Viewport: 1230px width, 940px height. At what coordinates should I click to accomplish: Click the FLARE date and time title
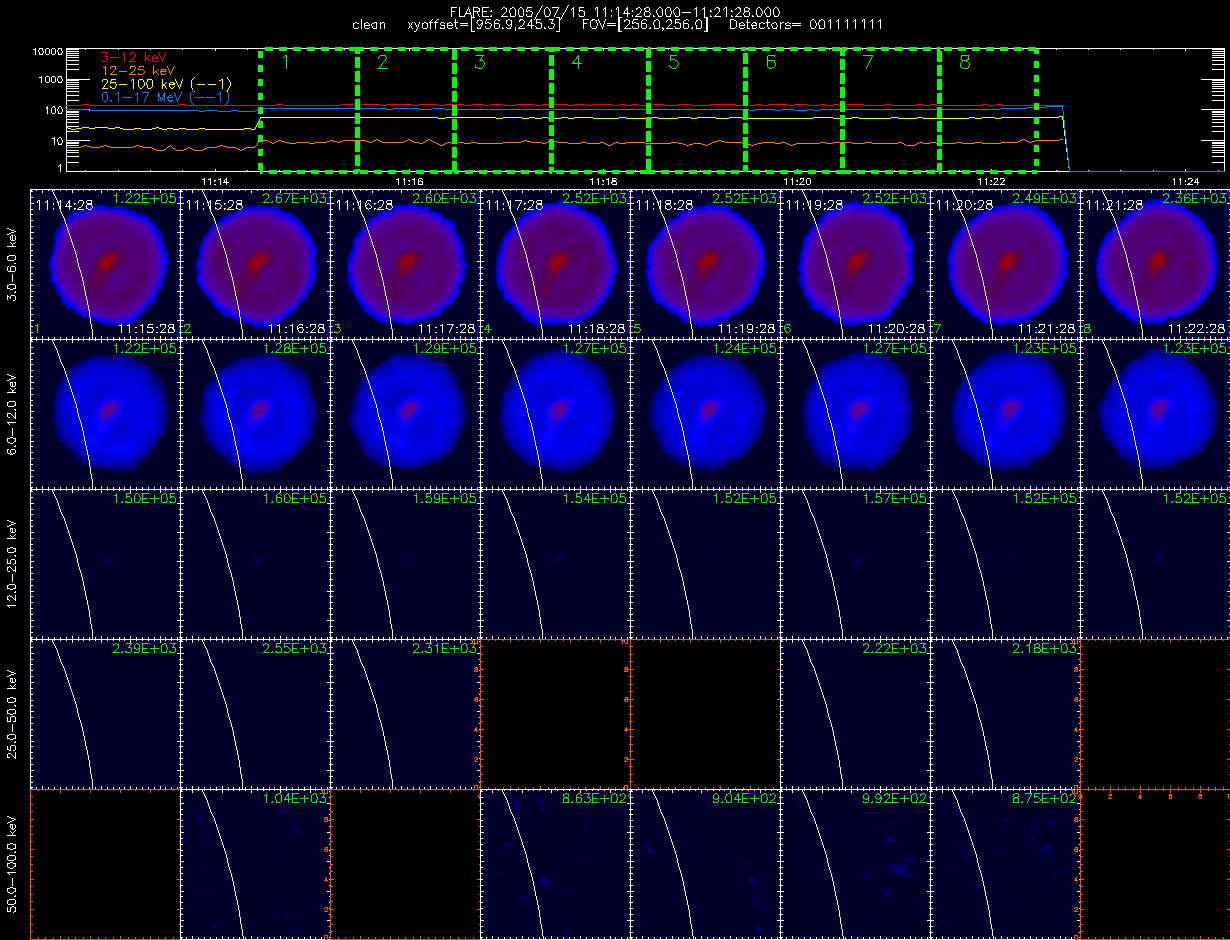tap(615, 11)
